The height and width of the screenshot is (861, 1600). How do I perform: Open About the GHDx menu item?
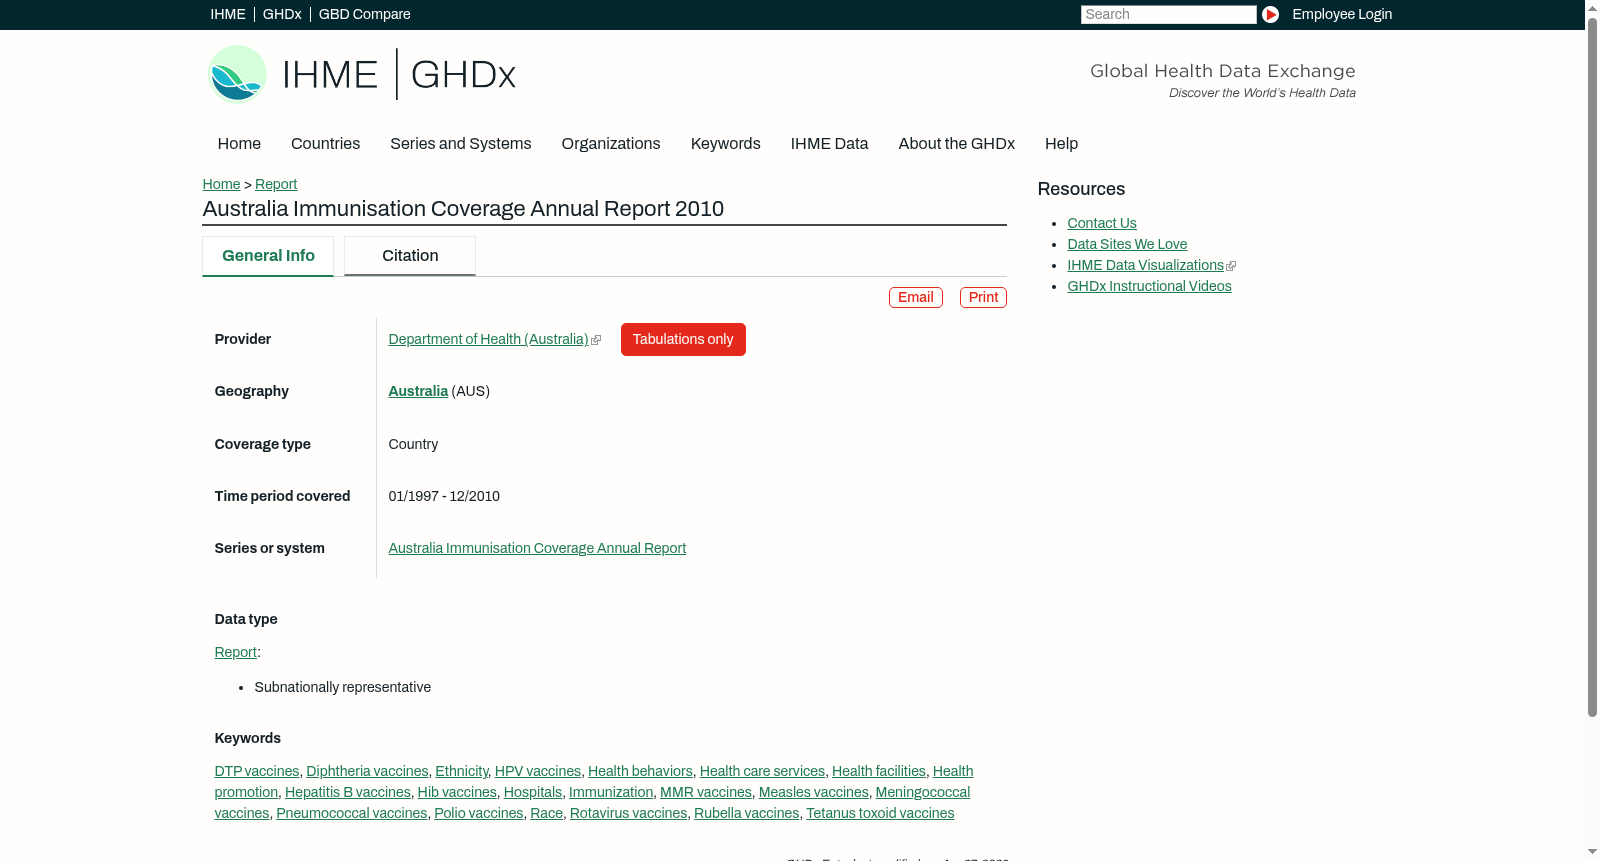(x=957, y=144)
